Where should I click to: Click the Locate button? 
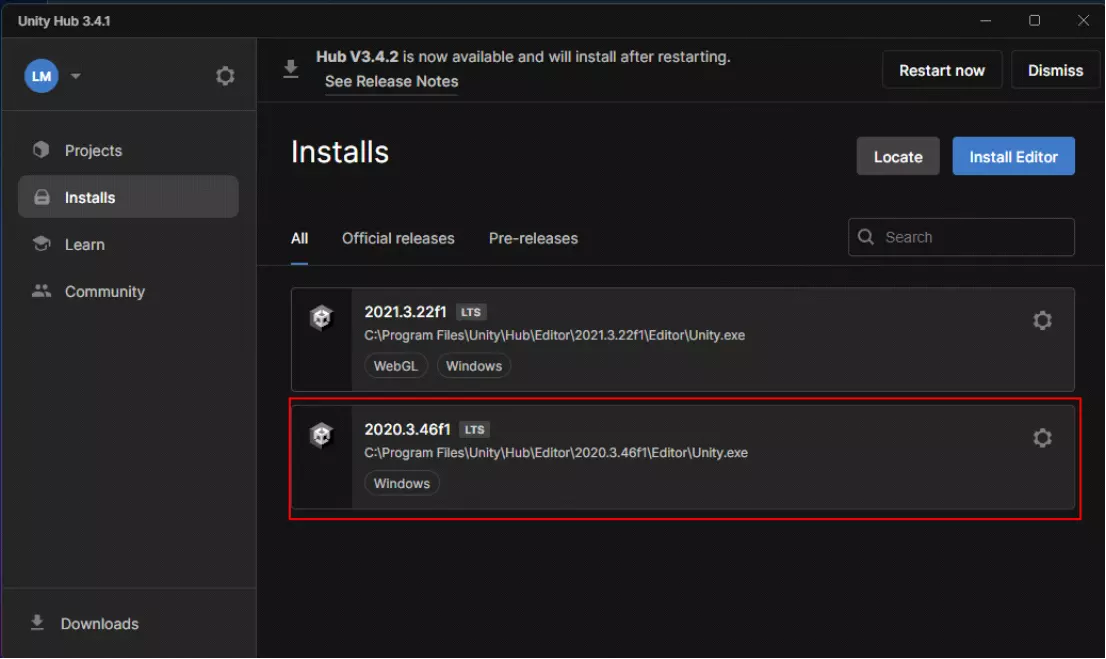tap(898, 157)
